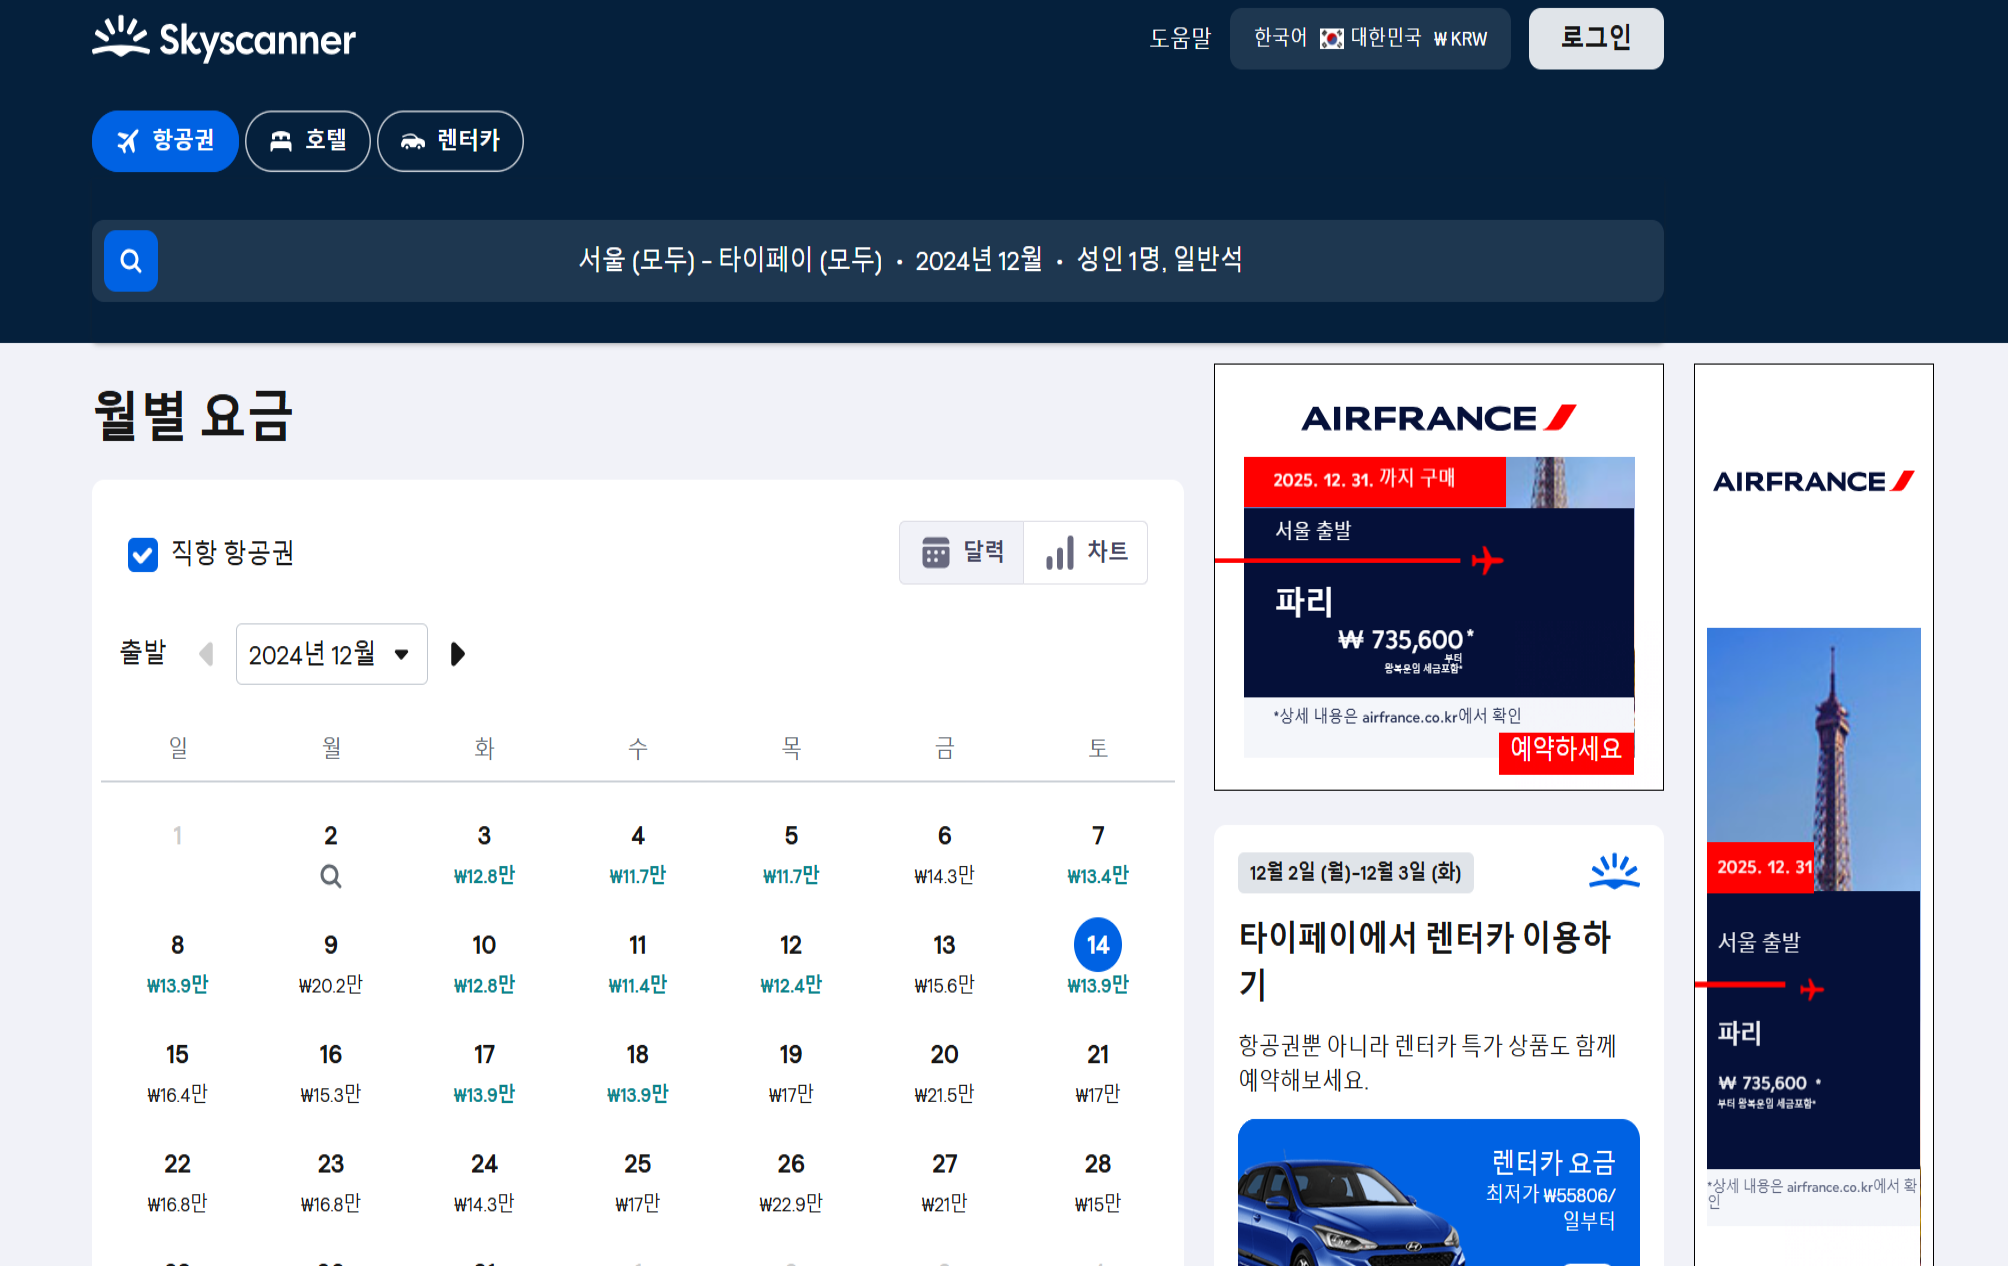Pick December 16 priced ₩15.3만

tap(331, 1074)
